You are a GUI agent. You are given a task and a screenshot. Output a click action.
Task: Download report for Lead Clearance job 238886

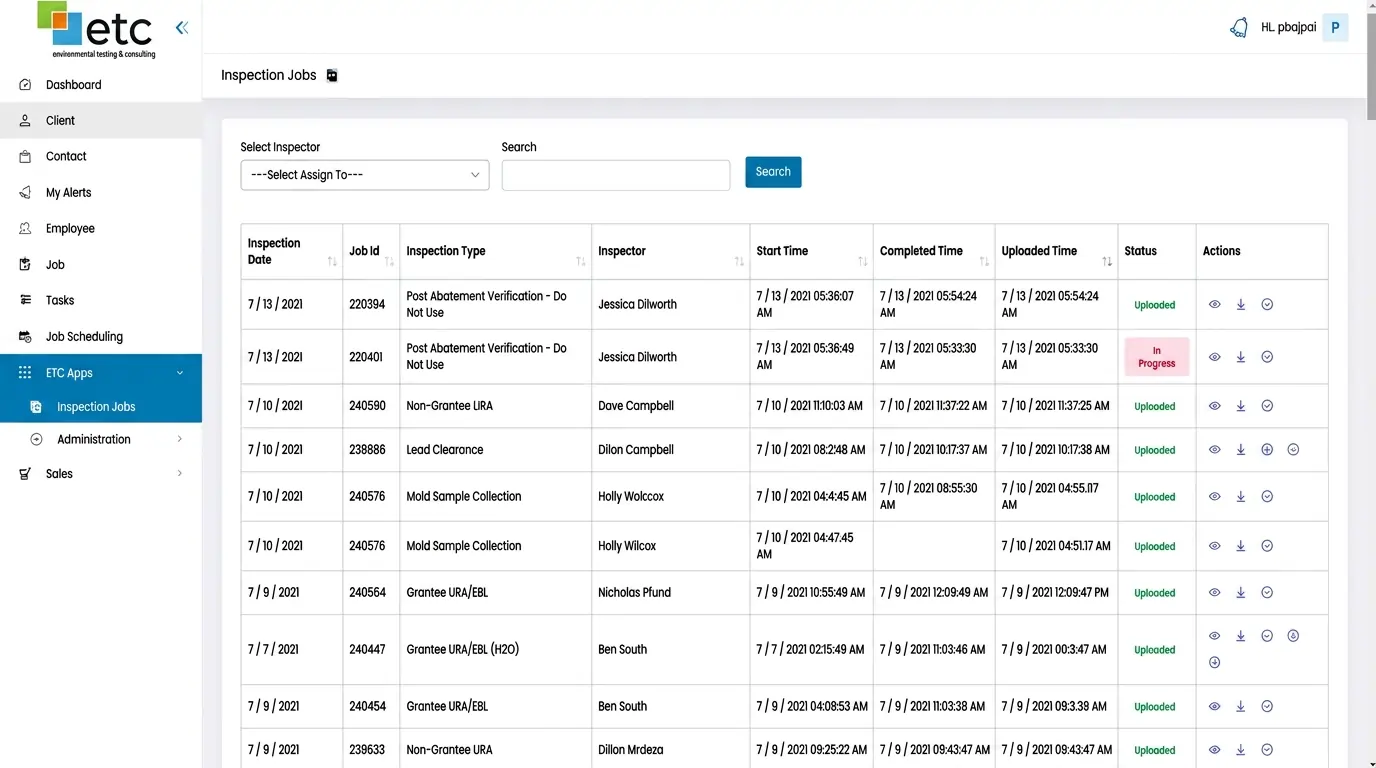point(1241,450)
